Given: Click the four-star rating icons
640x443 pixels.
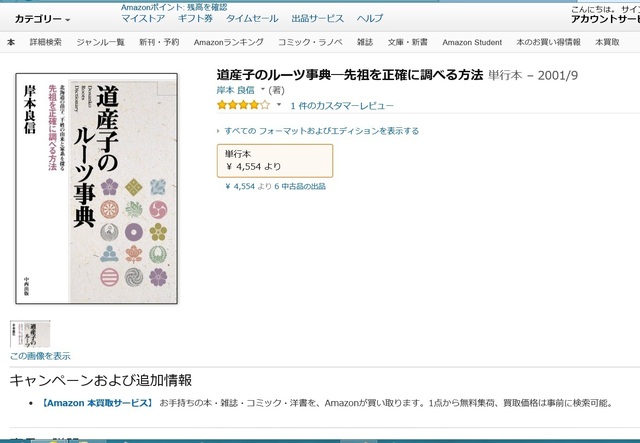Looking at the screenshot, I should point(243,105).
